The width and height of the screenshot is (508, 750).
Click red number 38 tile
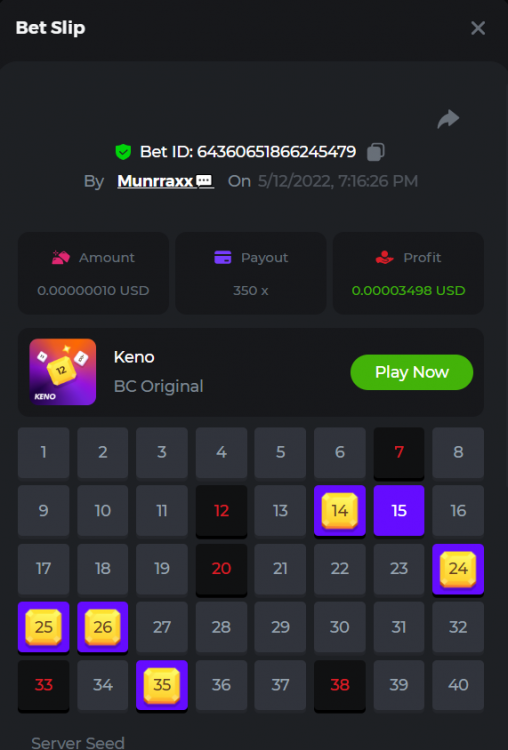click(340, 685)
